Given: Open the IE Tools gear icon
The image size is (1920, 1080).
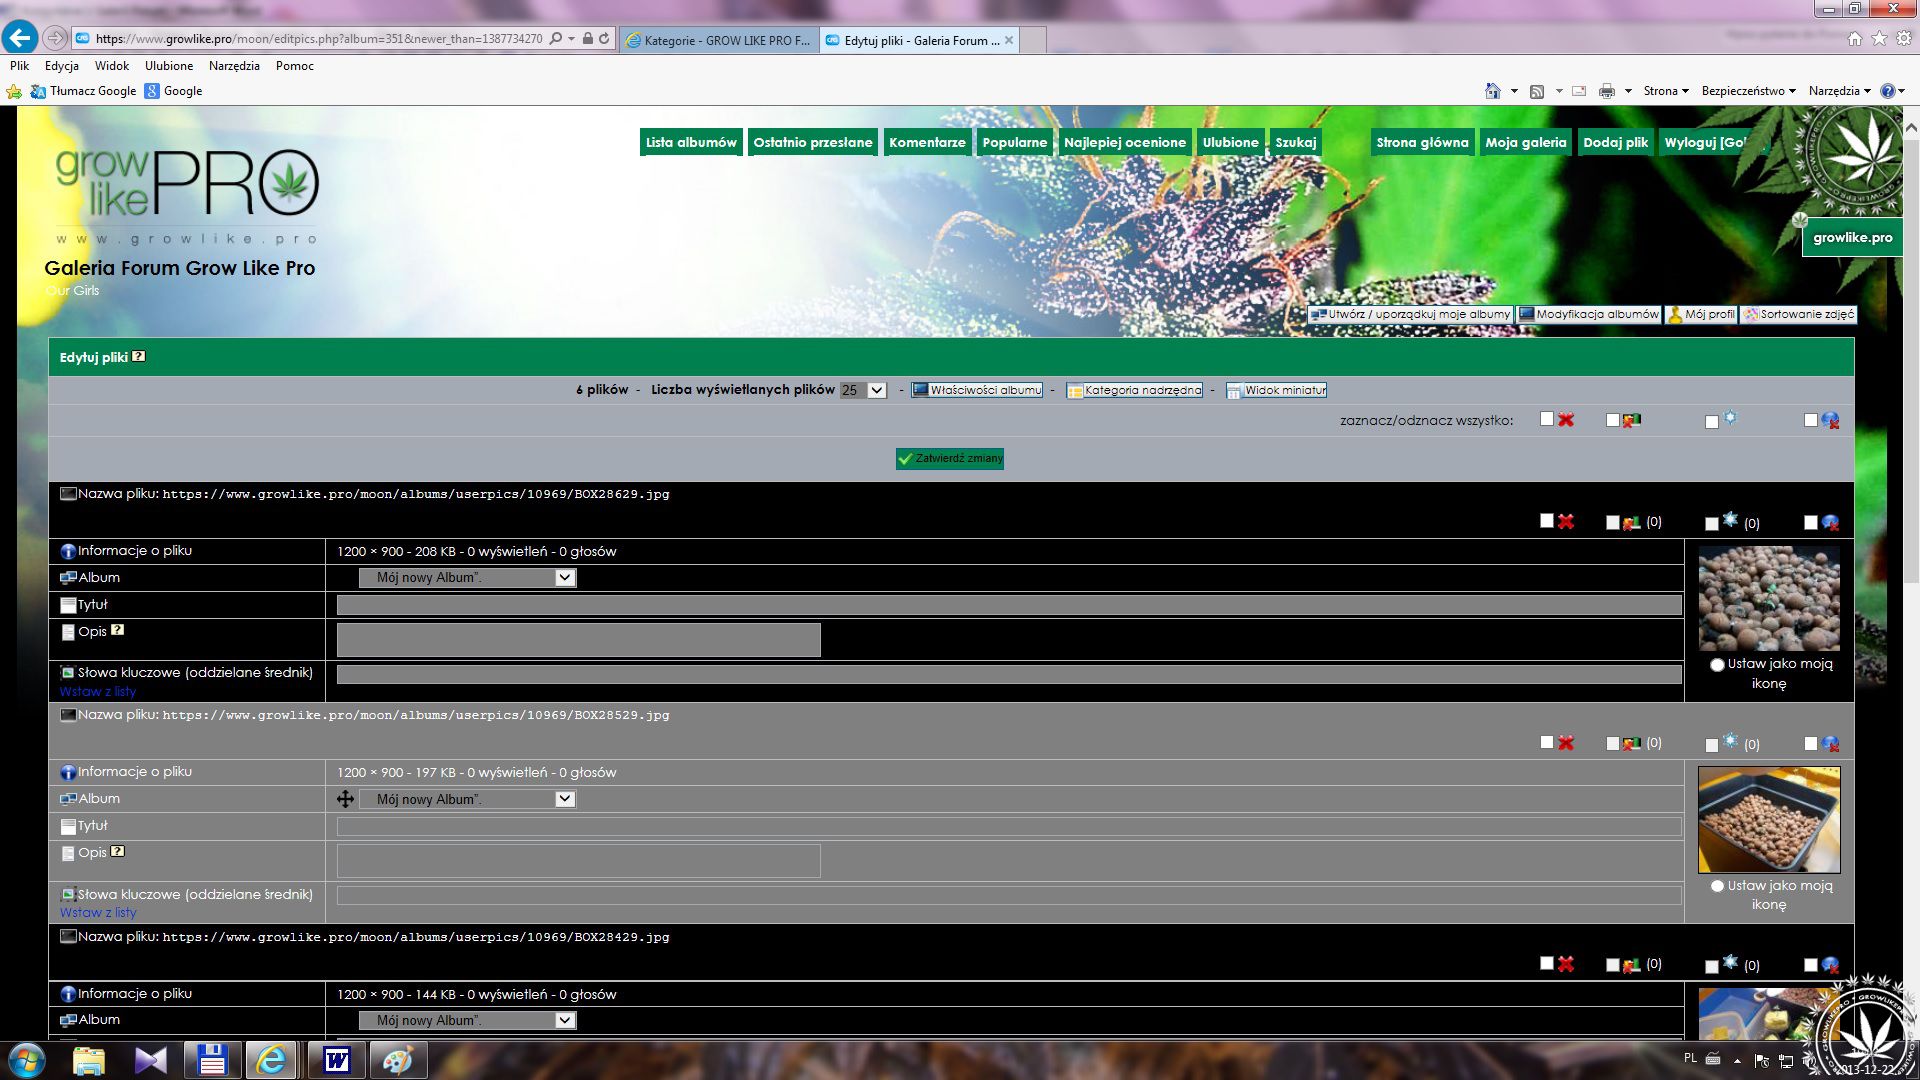Looking at the screenshot, I should coord(1904,38).
